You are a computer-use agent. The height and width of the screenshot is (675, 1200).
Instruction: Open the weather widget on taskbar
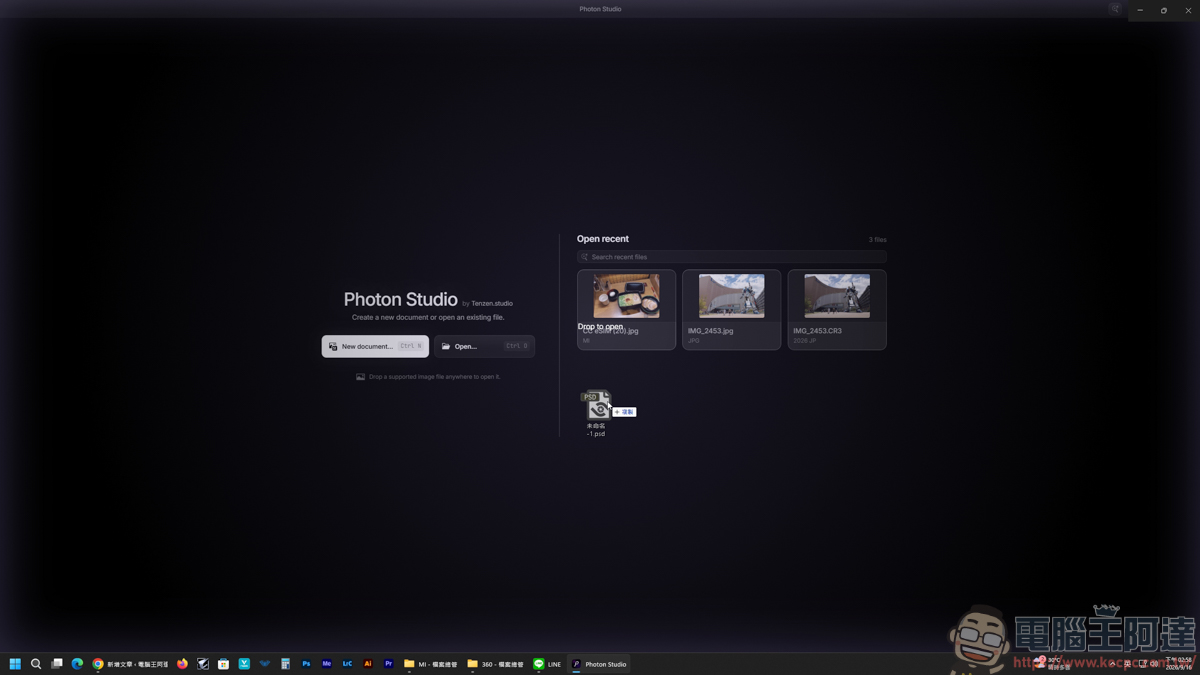tap(1052, 664)
